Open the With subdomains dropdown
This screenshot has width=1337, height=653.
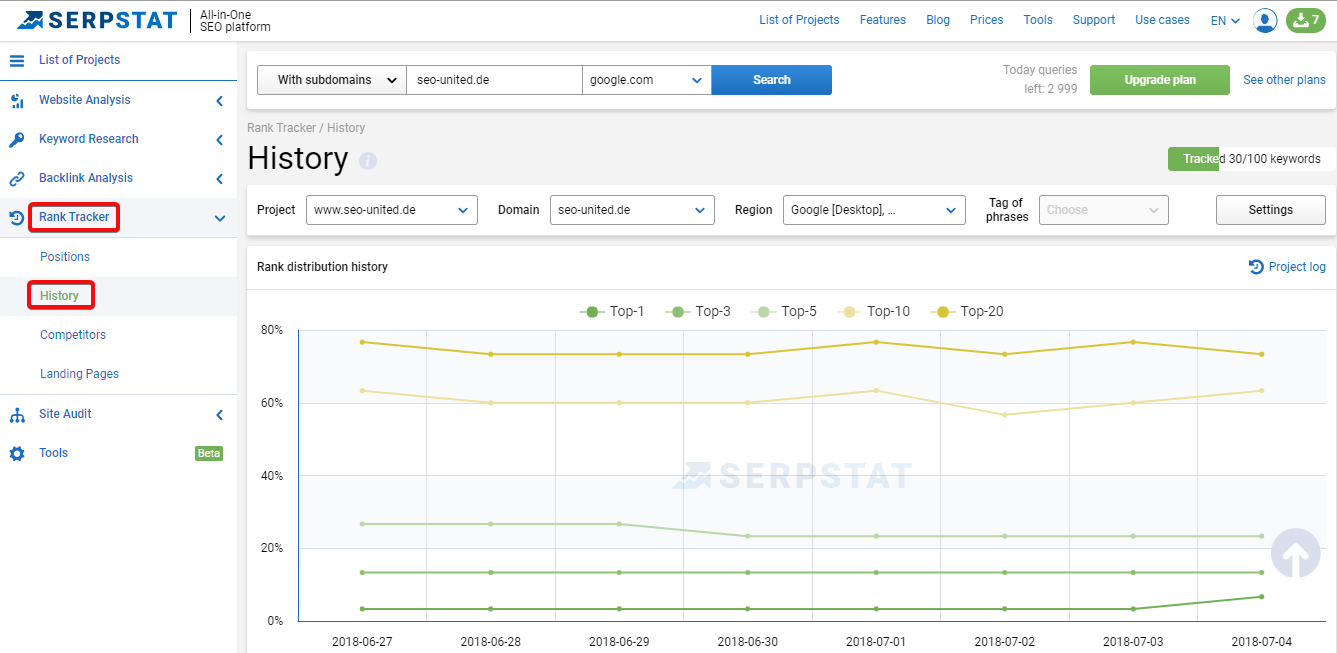(x=332, y=80)
